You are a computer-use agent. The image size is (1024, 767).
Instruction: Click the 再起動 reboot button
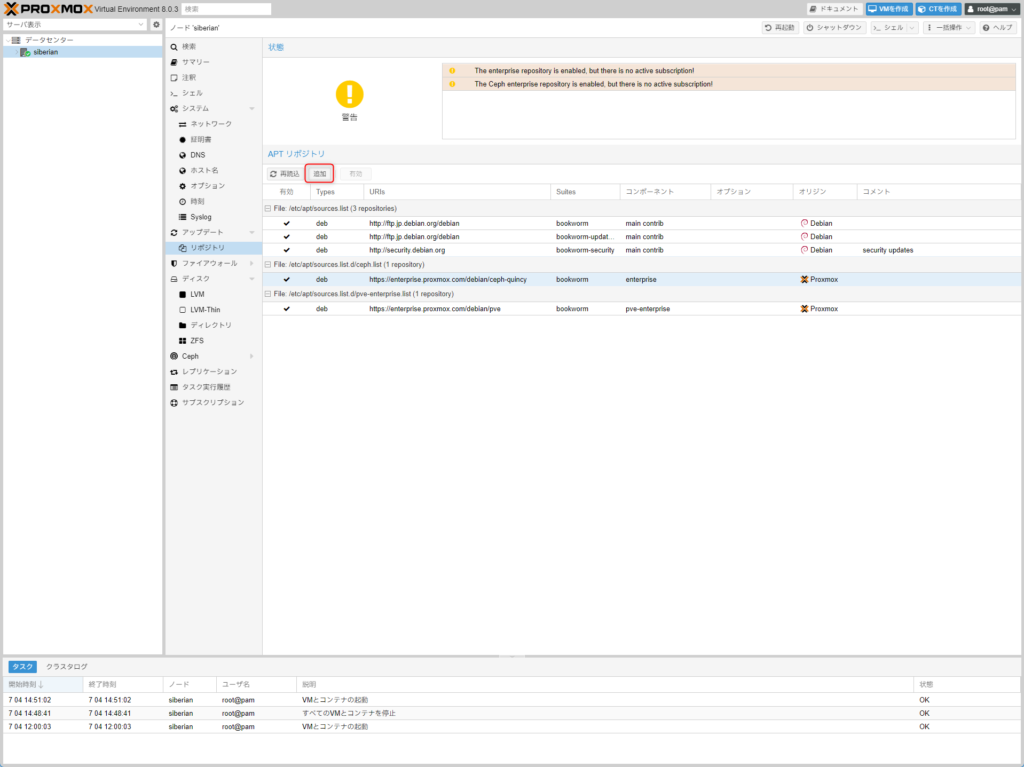tap(780, 28)
